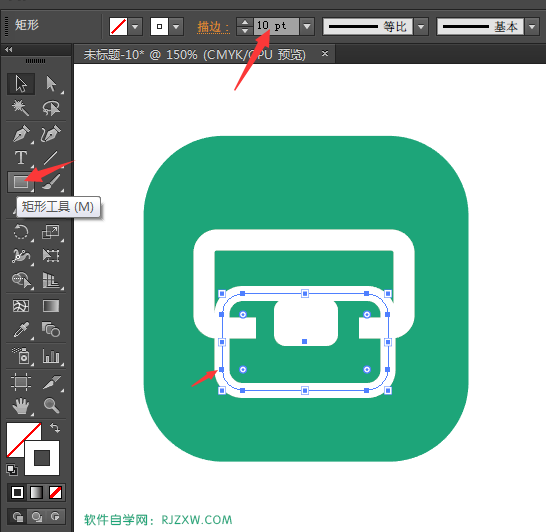The image size is (546, 532).
Task: Click the control bar stroke swatch
Action: click(x=159, y=26)
